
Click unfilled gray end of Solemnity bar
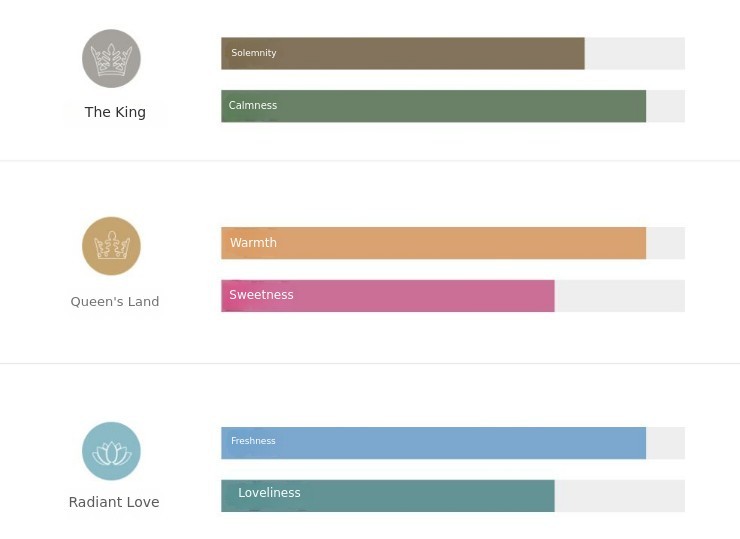point(635,53)
